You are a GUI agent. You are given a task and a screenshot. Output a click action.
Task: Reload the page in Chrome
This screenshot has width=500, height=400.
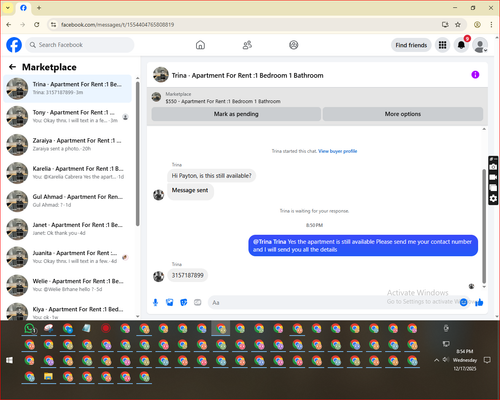37,24
